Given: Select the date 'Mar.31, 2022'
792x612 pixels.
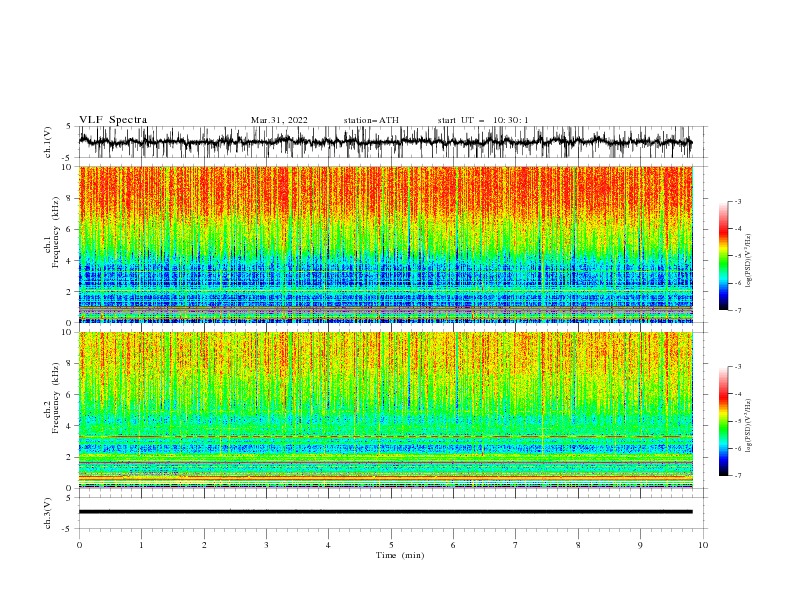Looking at the screenshot, I should (x=279, y=120).
